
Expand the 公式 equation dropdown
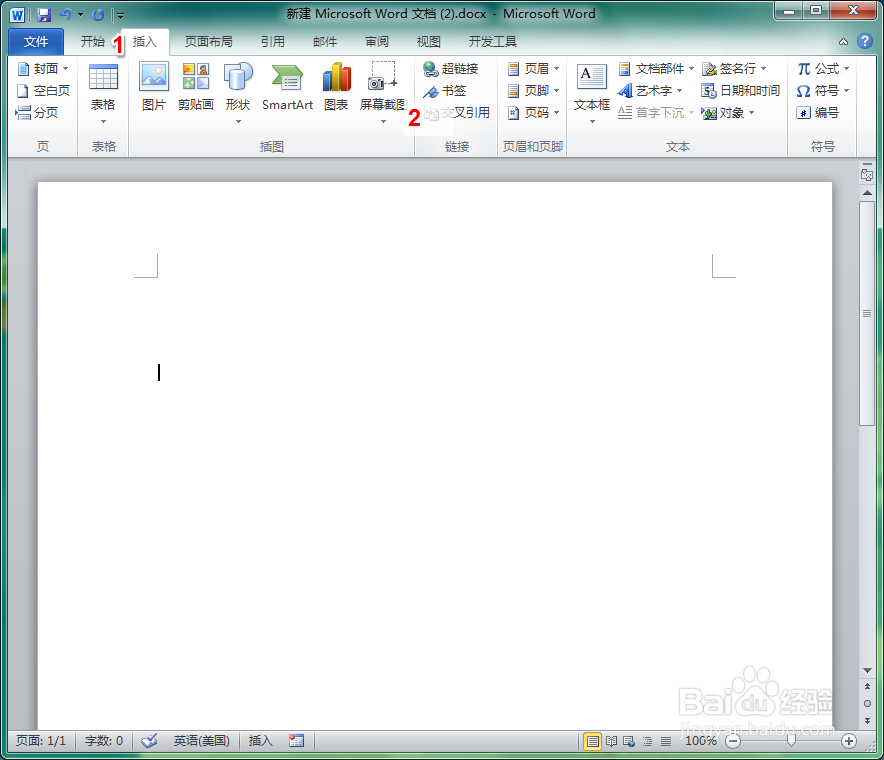(x=846, y=69)
